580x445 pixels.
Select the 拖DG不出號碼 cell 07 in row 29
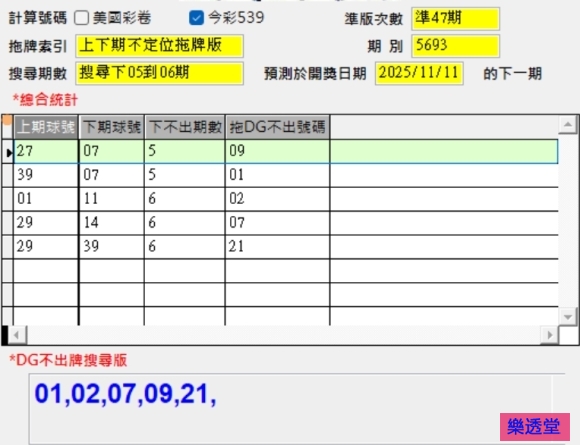pos(277,223)
